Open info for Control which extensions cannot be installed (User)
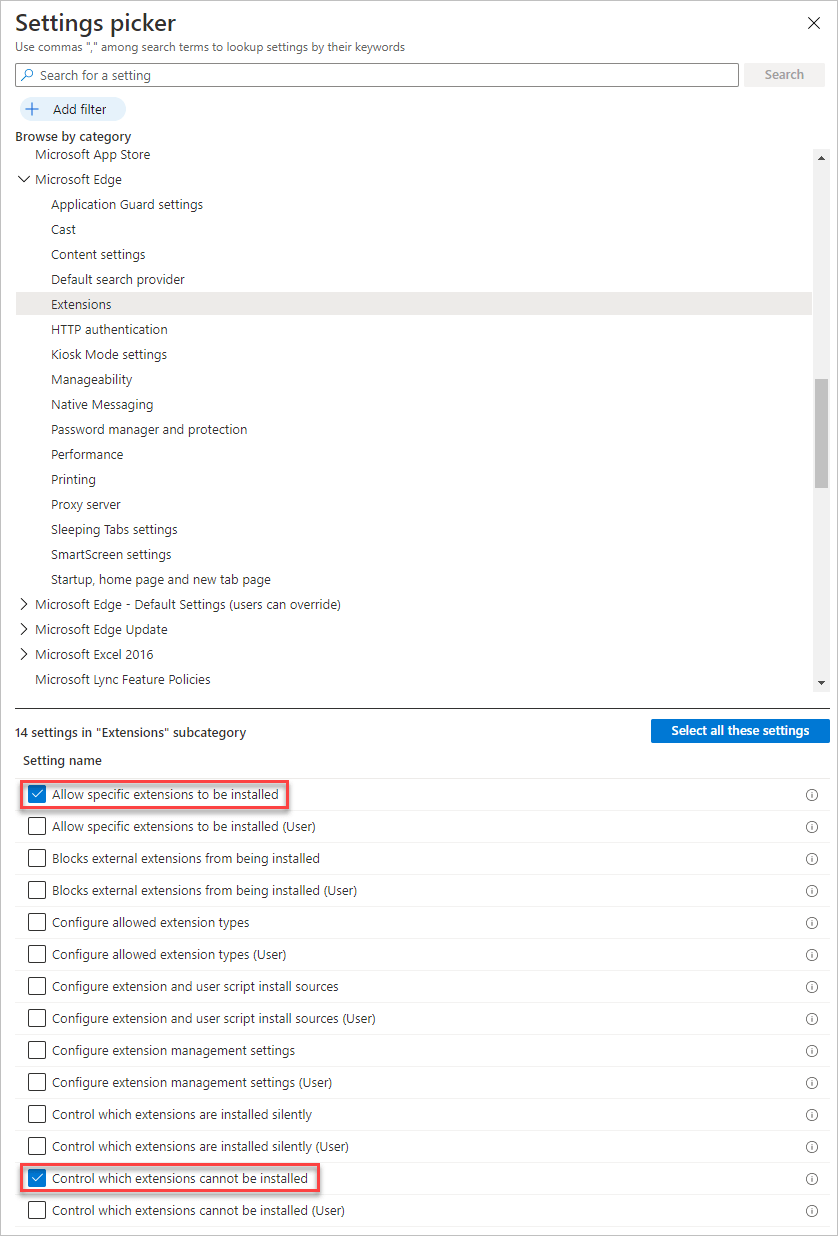838x1236 pixels. coord(812,1211)
